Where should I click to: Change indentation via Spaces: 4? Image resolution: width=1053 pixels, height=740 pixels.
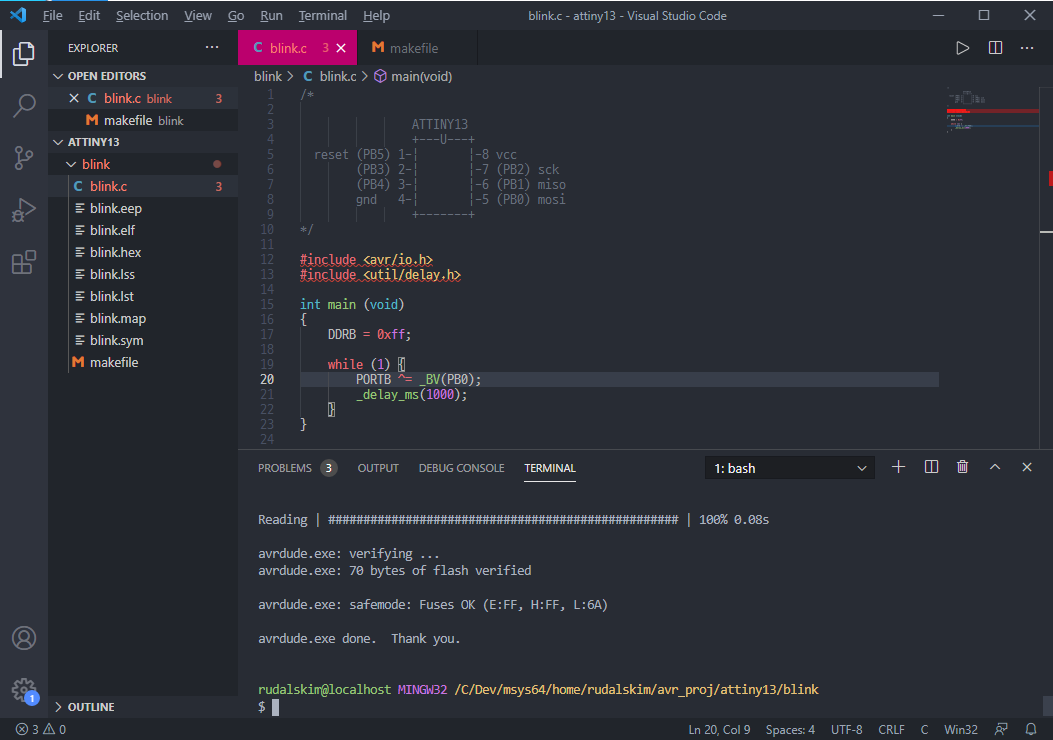pyautogui.click(x=790, y=729)
